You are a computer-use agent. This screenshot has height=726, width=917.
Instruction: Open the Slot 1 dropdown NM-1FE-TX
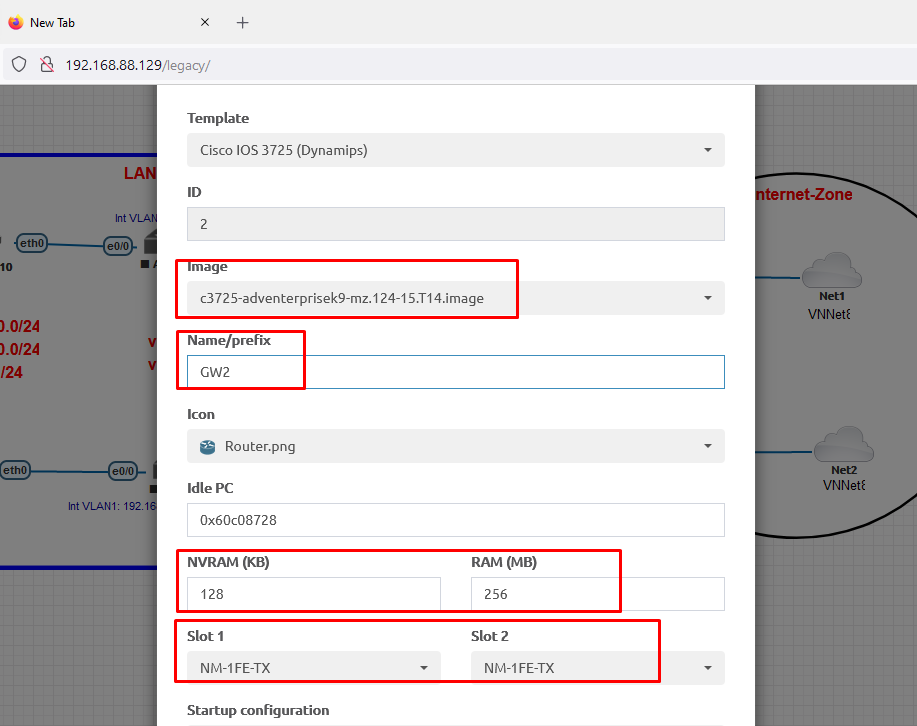click(x=313, y=667)
